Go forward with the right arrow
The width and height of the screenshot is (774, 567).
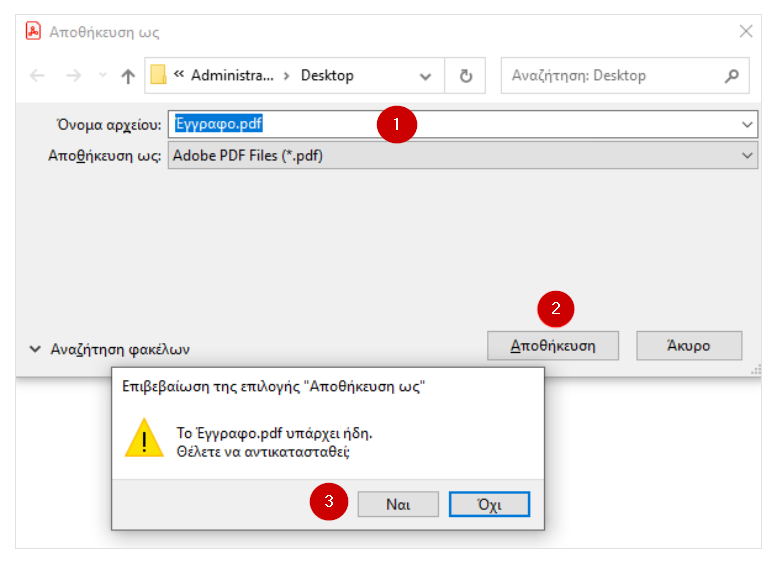tap(73, 76)
